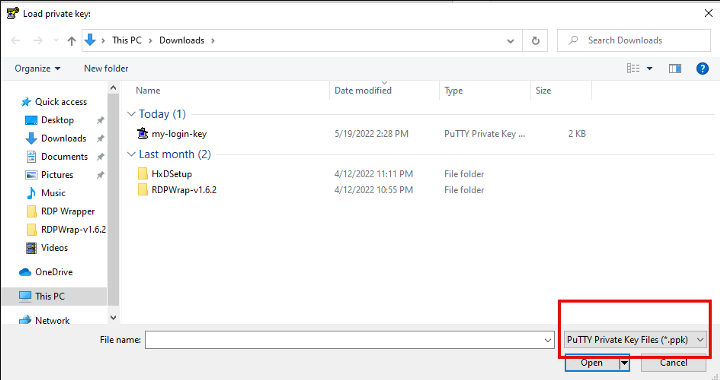Expand the address bar history dropdown
The image size is (720, 380).
pos(510,41)
